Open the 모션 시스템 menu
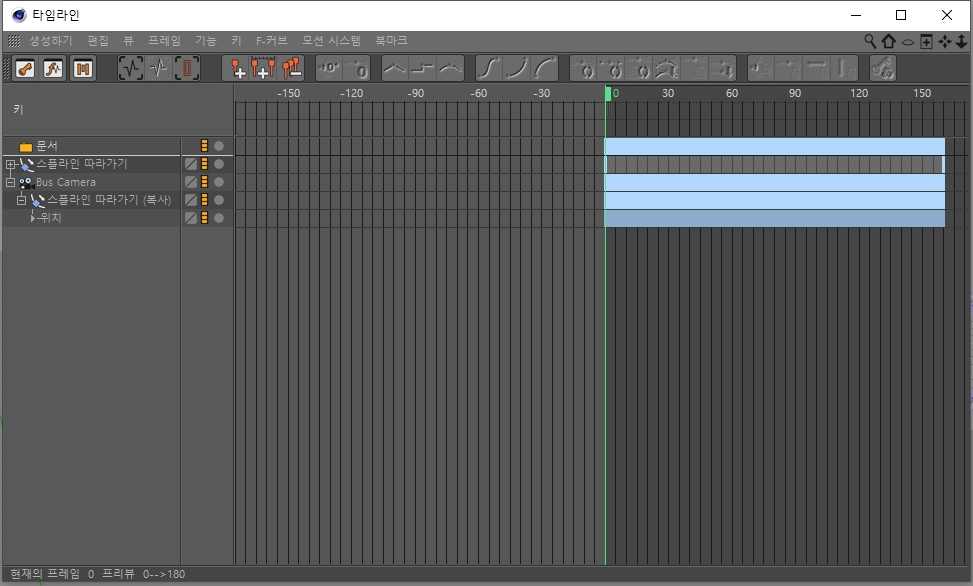This screenshot has width=973, height=586. coord(331,41)
